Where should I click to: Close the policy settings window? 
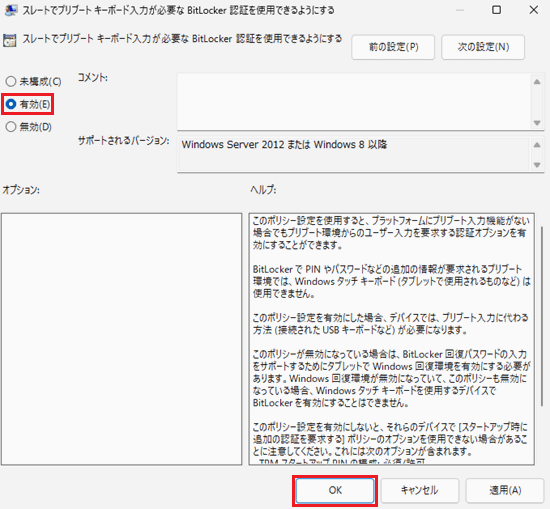[534, 10]
